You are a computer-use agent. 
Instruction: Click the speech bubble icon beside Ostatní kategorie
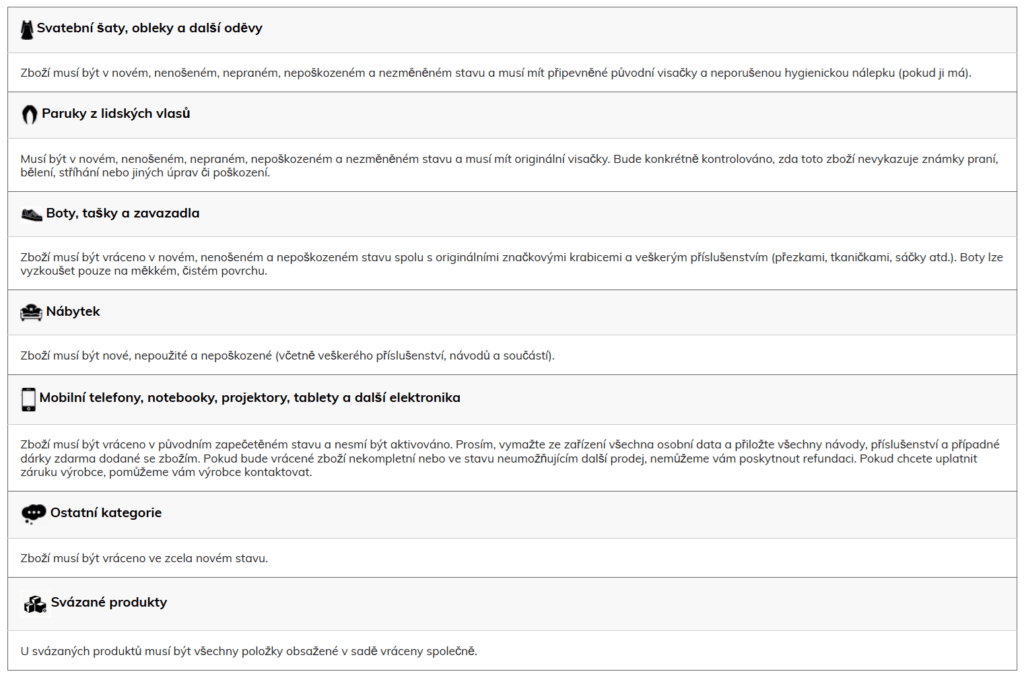click(33, 514)
